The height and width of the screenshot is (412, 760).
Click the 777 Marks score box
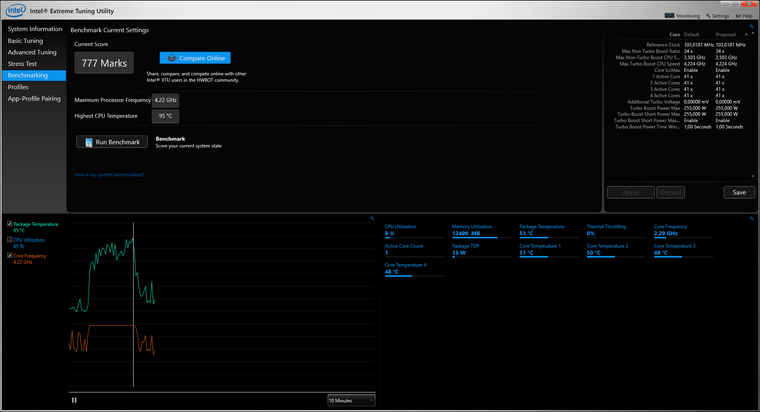(x=104, y=63)
